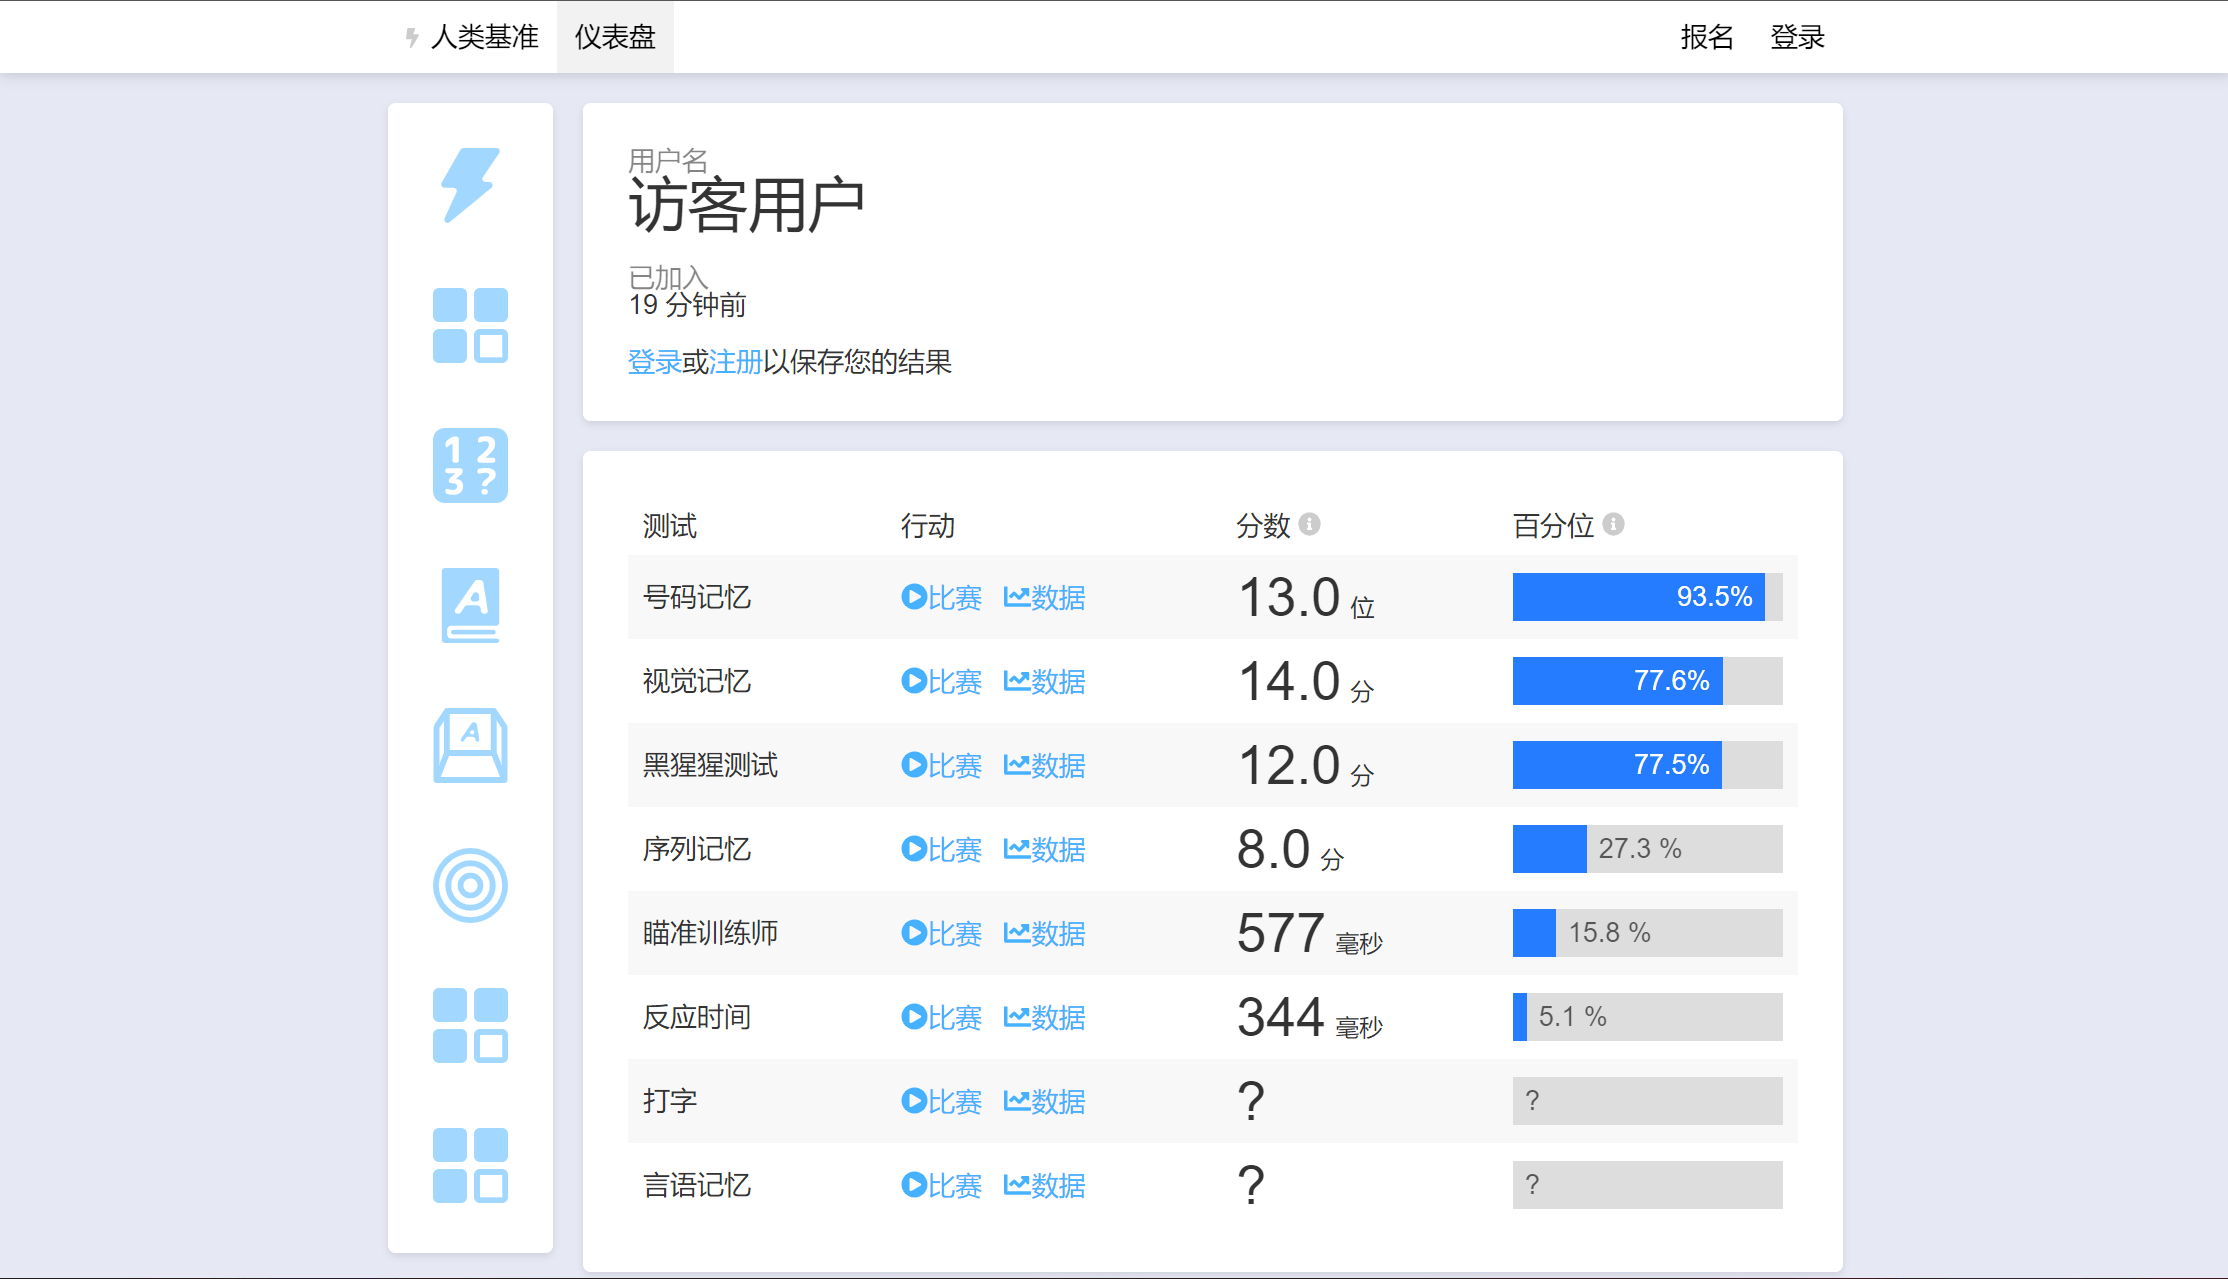This screenshot has width=2228, height=1279.
Task: Click the 视觉记忆 test name
Action: pos(696,681)
